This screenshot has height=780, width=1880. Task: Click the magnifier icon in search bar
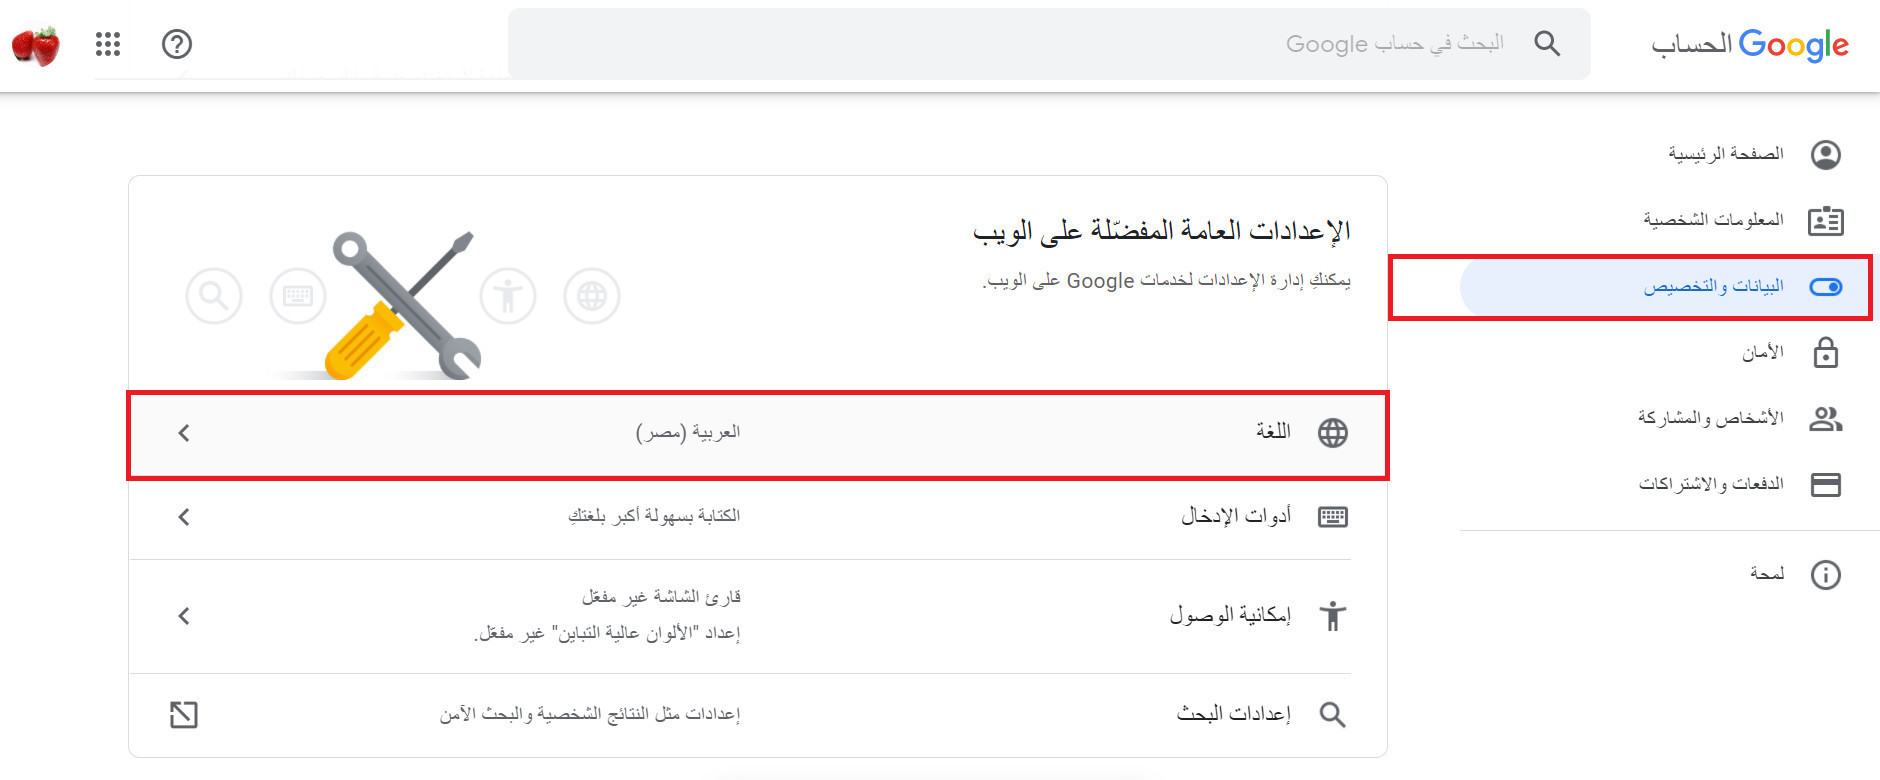coord(1547,44)
